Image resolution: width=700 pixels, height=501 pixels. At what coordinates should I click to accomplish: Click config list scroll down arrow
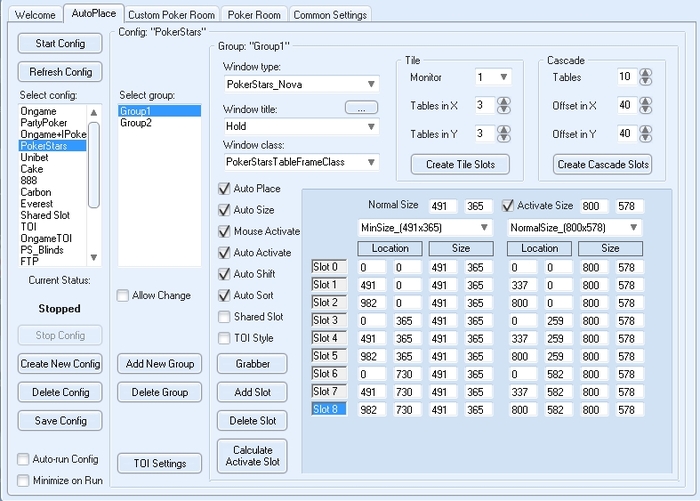pyautogui.click(x=94, y=258)
